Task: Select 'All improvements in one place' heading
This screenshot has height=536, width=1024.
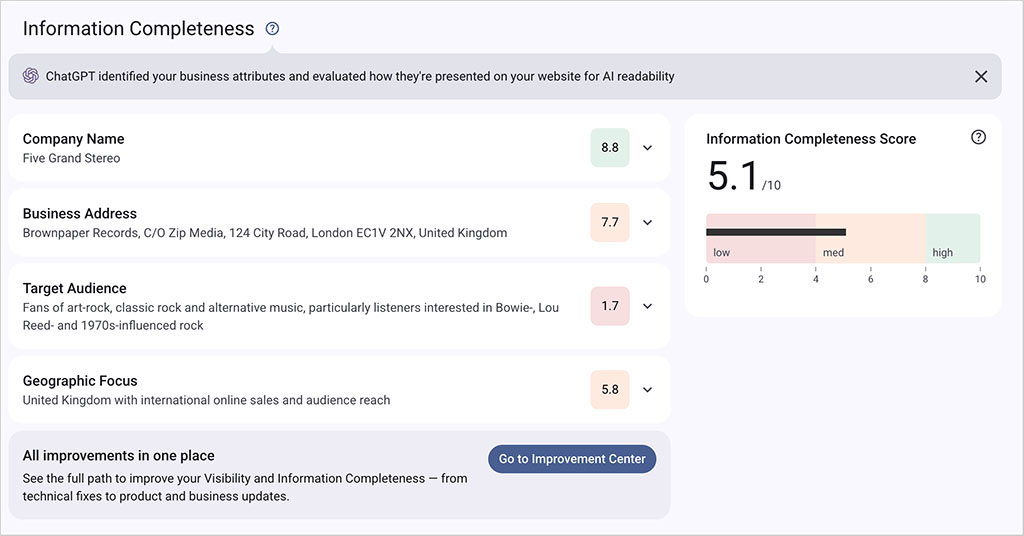Action: click(119, 456)
